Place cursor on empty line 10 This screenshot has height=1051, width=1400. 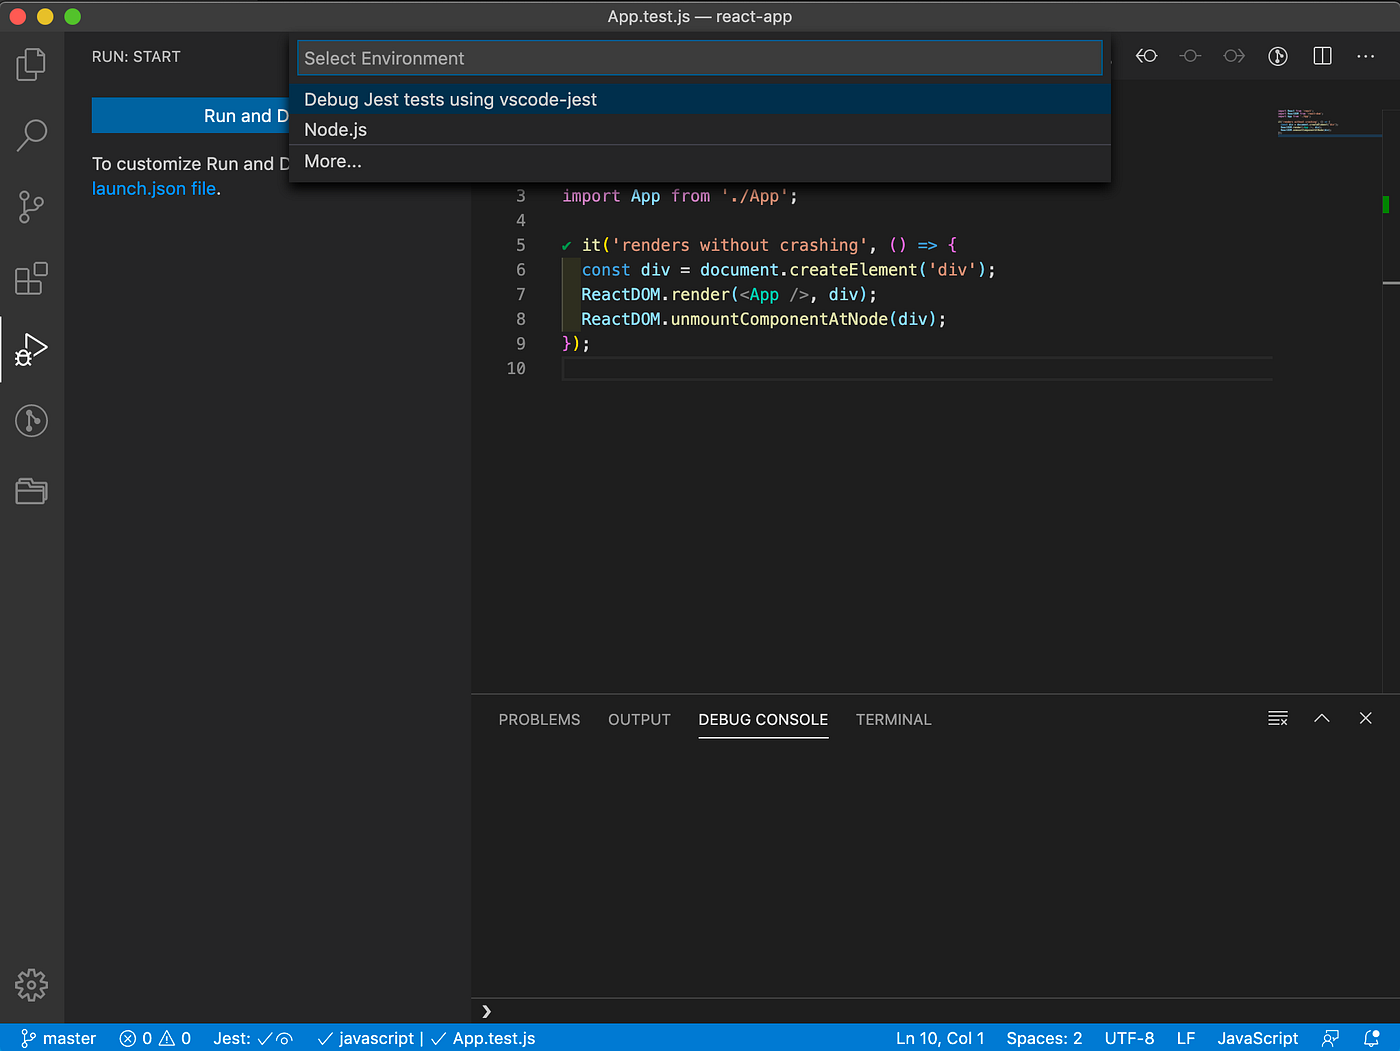(916, 368)
